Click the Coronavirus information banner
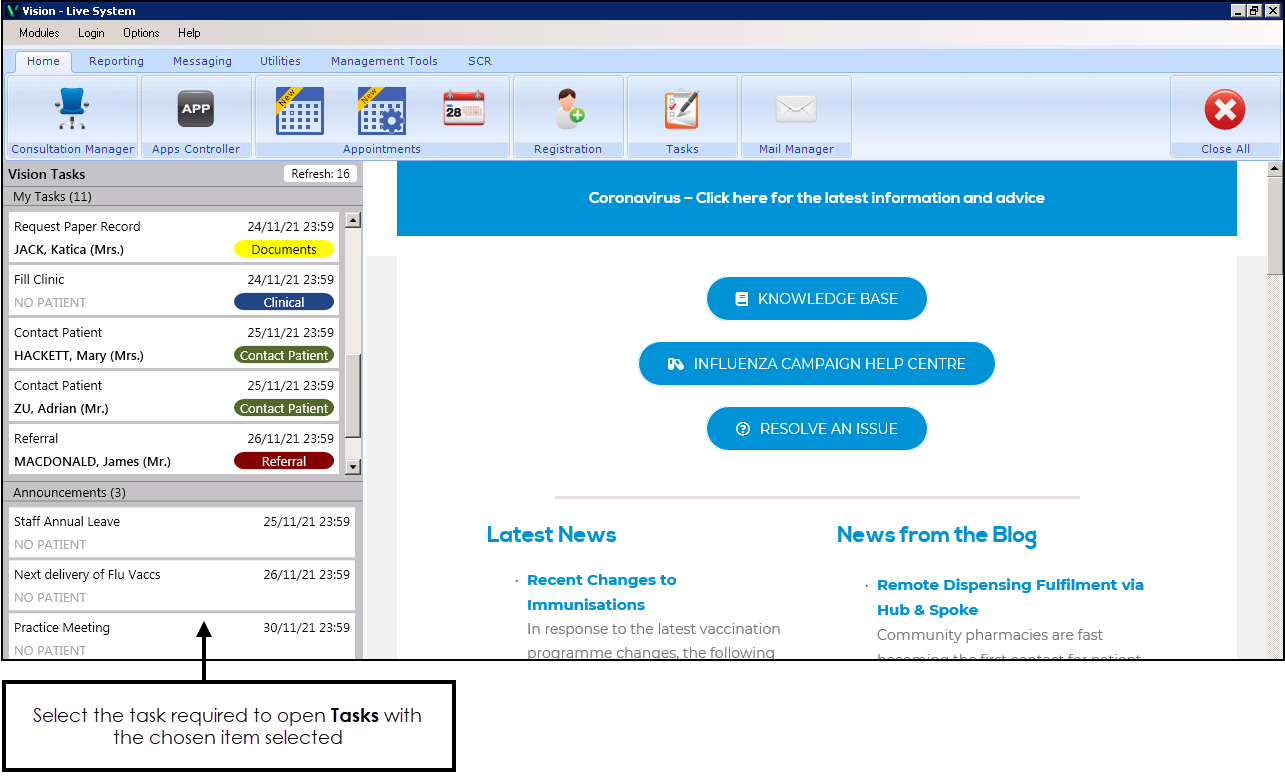This screenshot has height=776, width=1285. click(x=816, y=198)
